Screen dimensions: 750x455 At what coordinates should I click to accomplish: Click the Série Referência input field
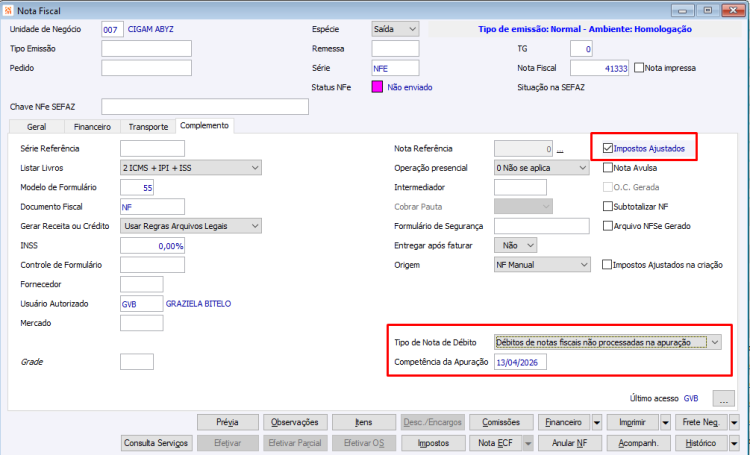(x=152, y=148)
